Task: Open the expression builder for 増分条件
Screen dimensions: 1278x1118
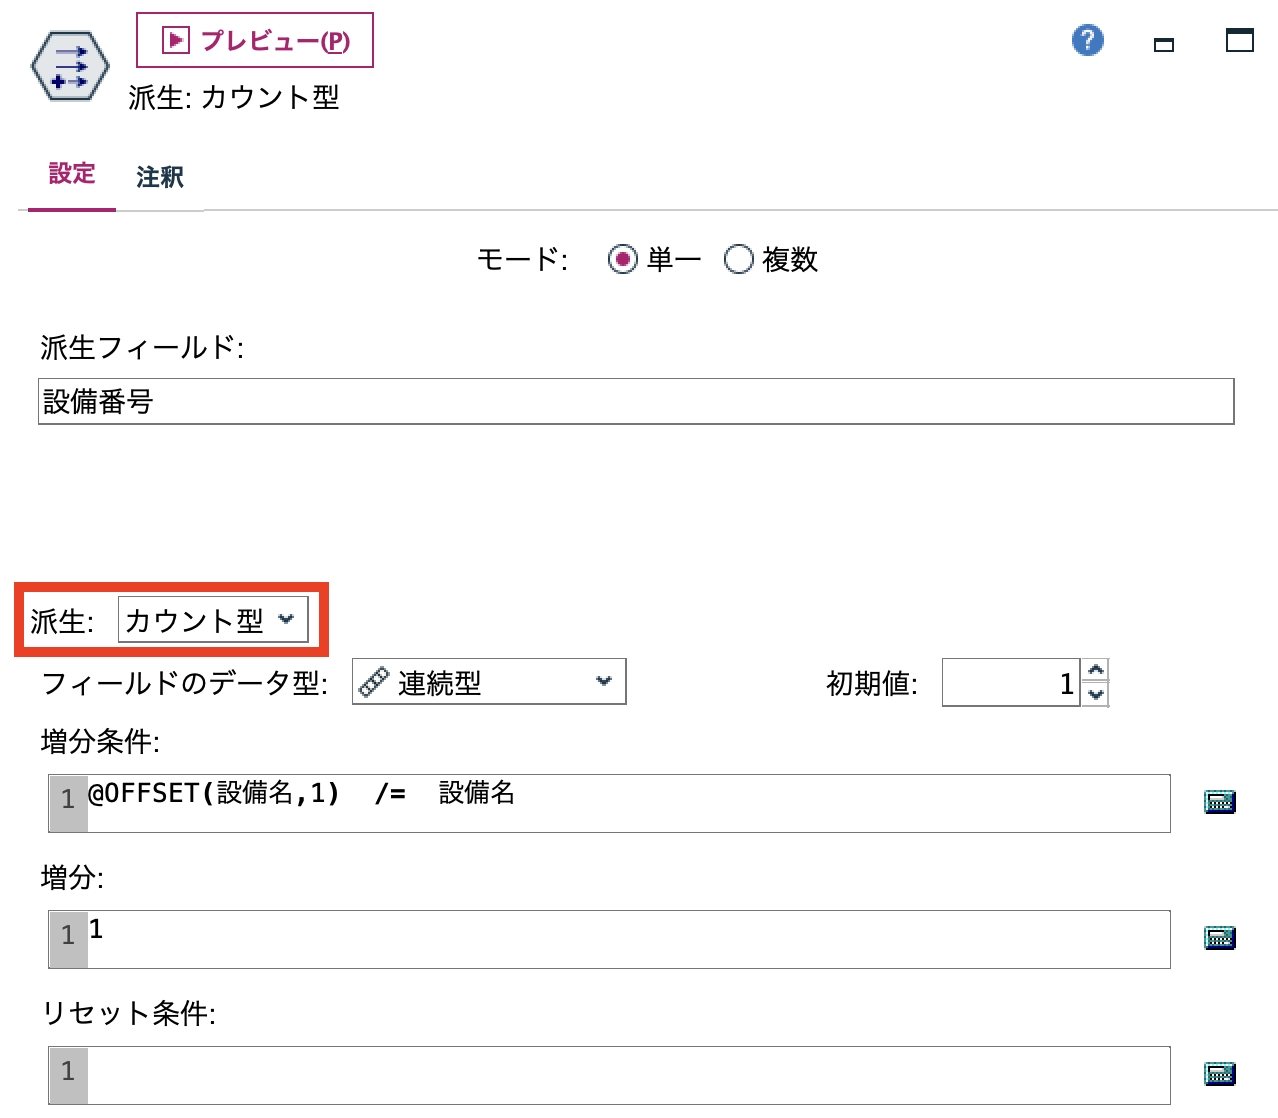Action: point(1219,802)
